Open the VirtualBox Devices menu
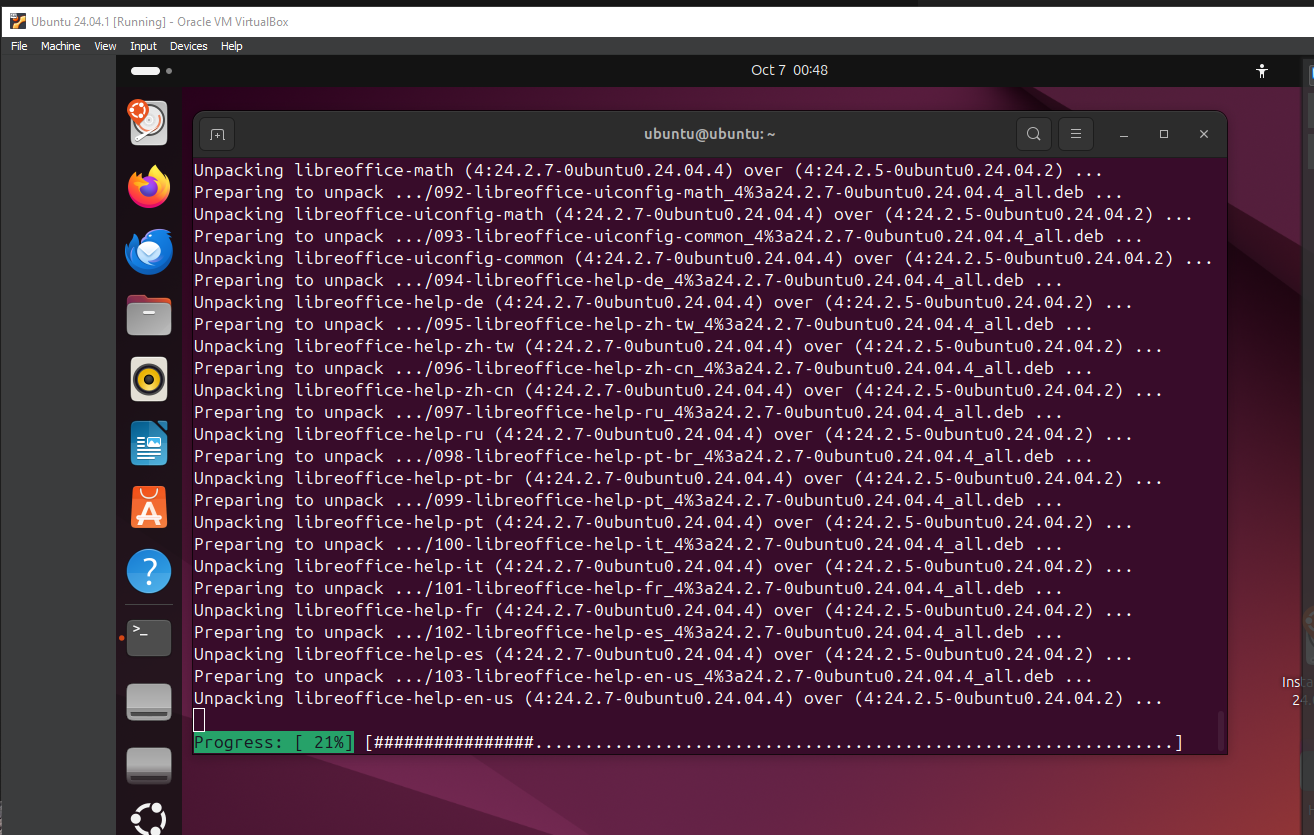 coord(188,46)
